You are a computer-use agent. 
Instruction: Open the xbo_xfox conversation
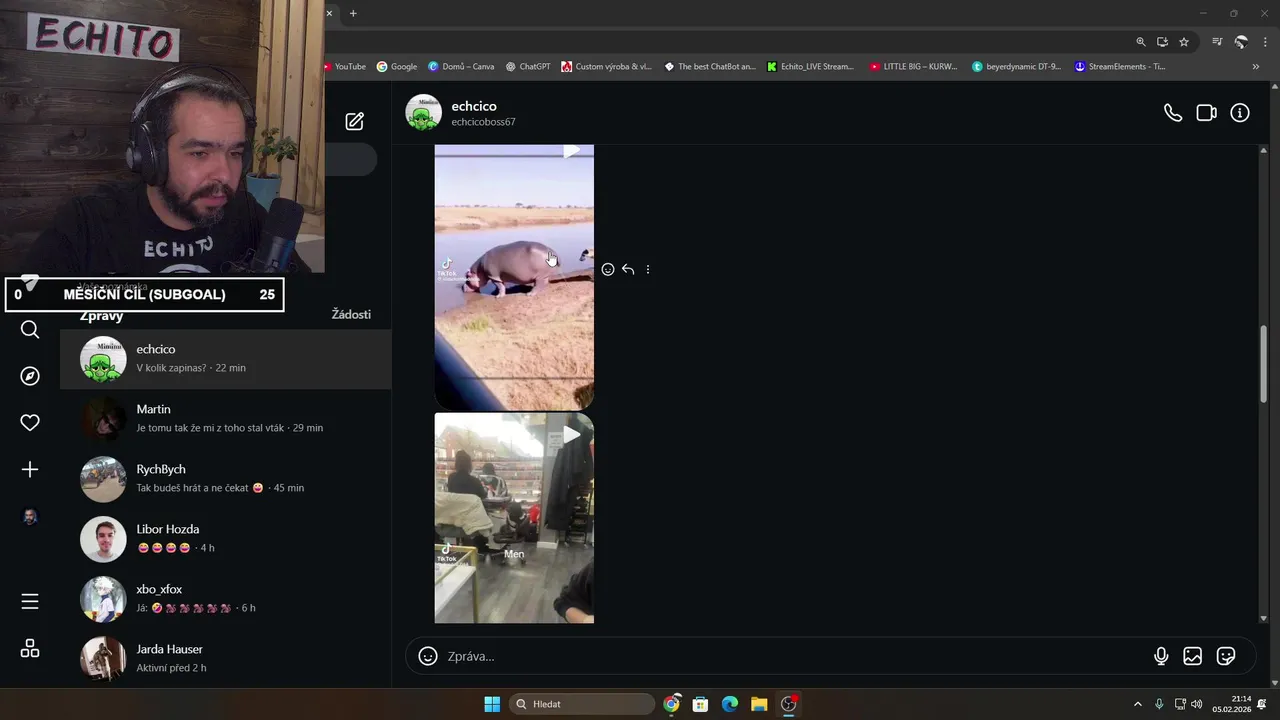[226, 599]
